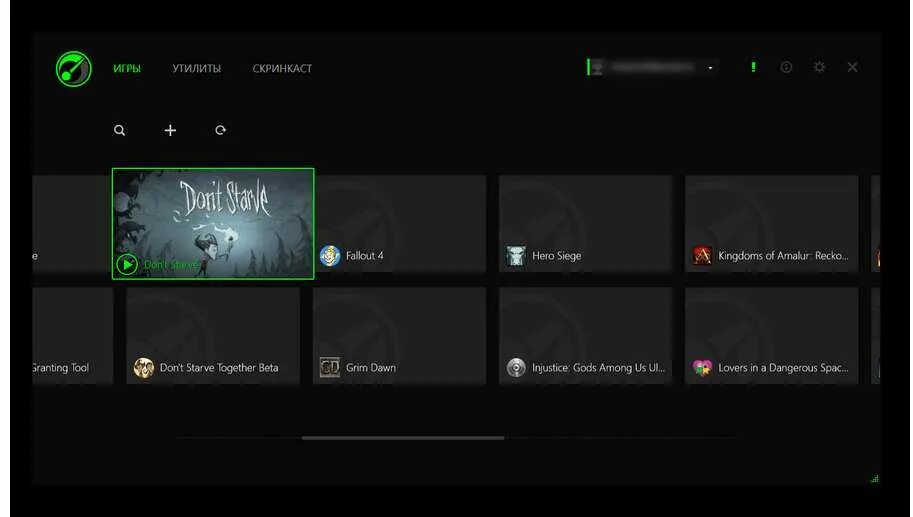Click the Grim Dawn GD icon
This screenshot has height=517, width=913.
(330, 367)
